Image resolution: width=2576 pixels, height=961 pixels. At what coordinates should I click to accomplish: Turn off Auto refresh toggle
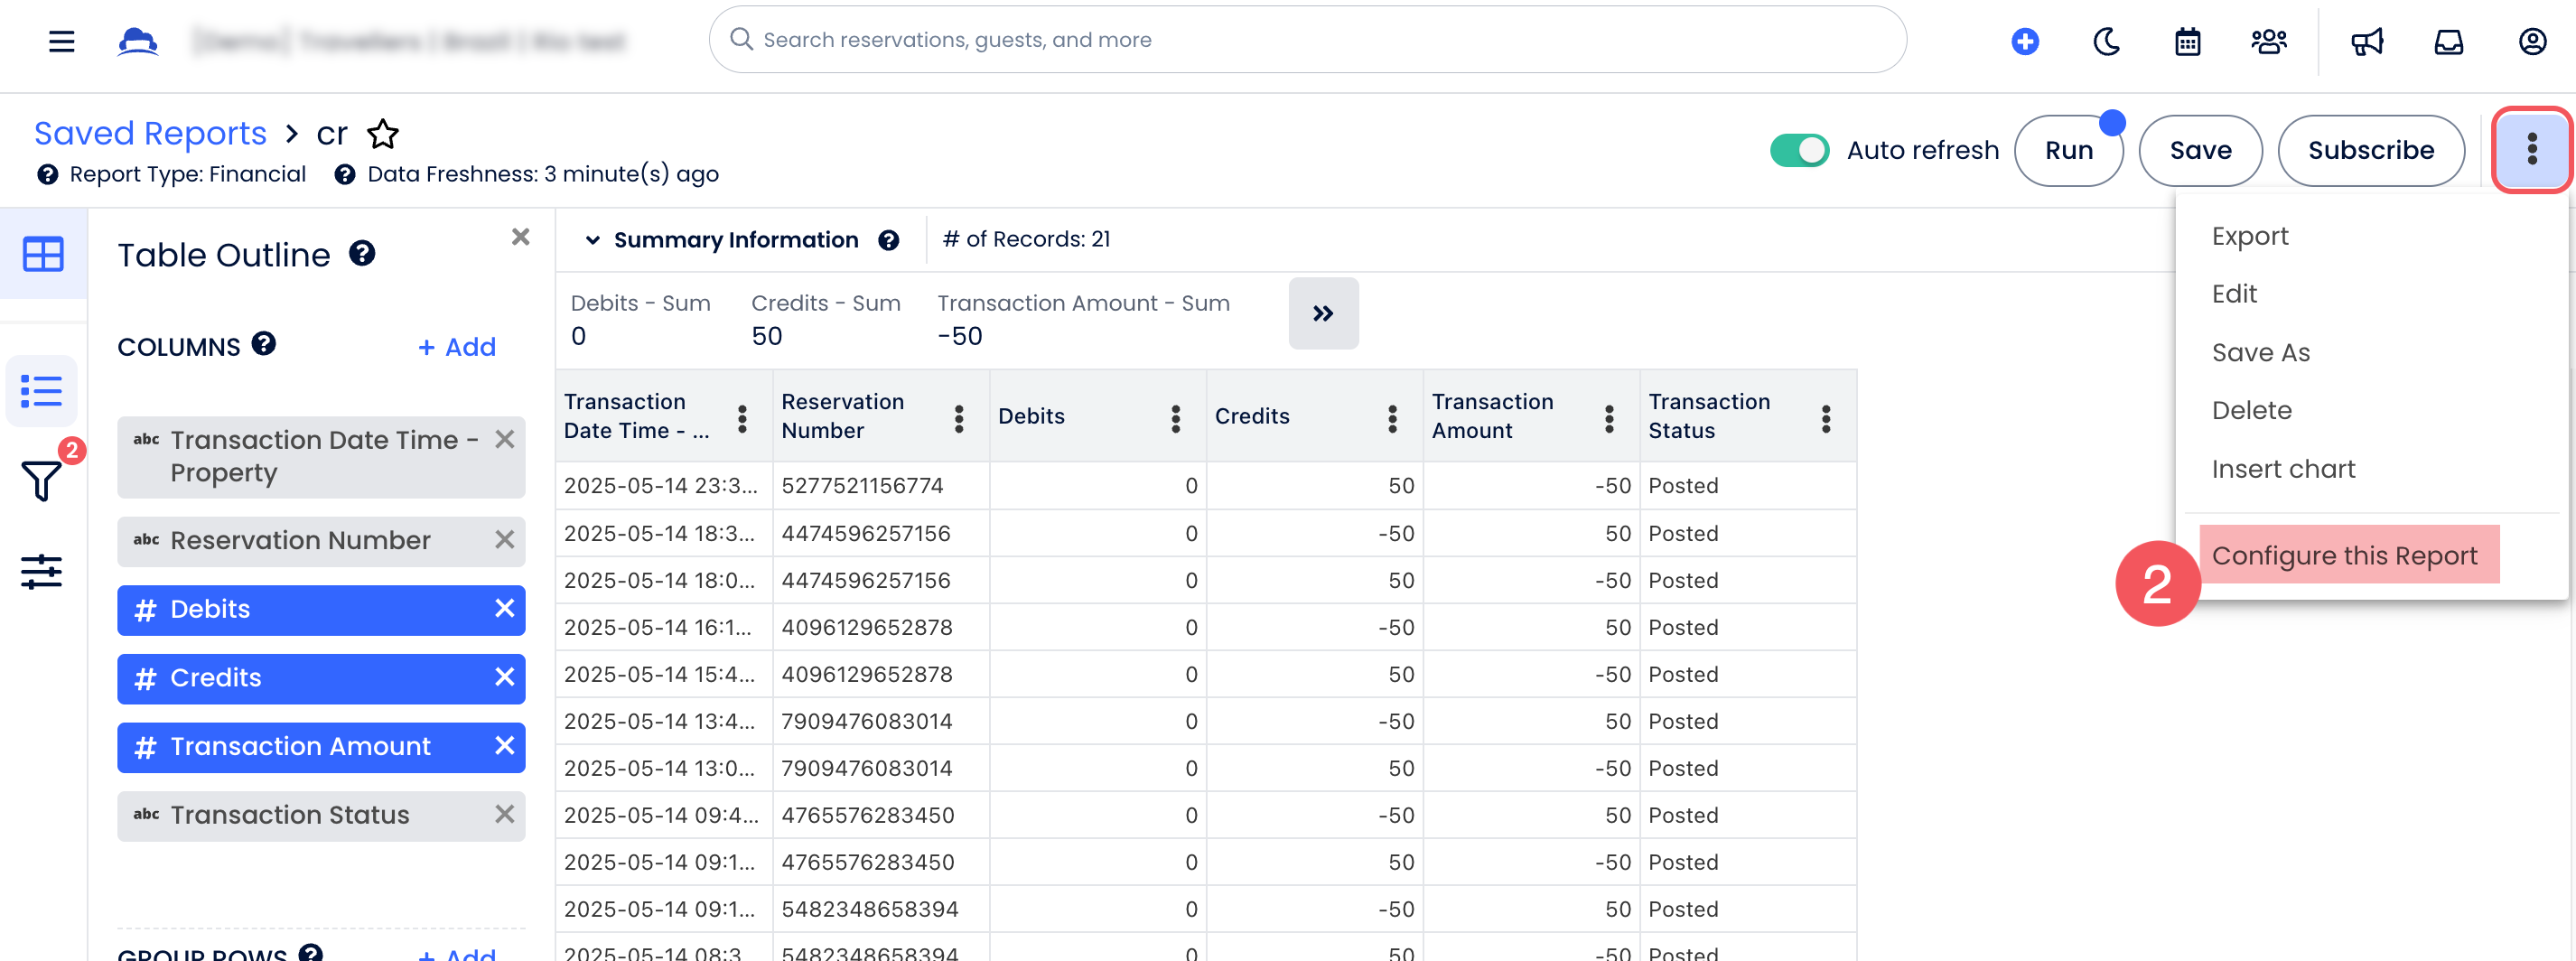pos(1798,150)
